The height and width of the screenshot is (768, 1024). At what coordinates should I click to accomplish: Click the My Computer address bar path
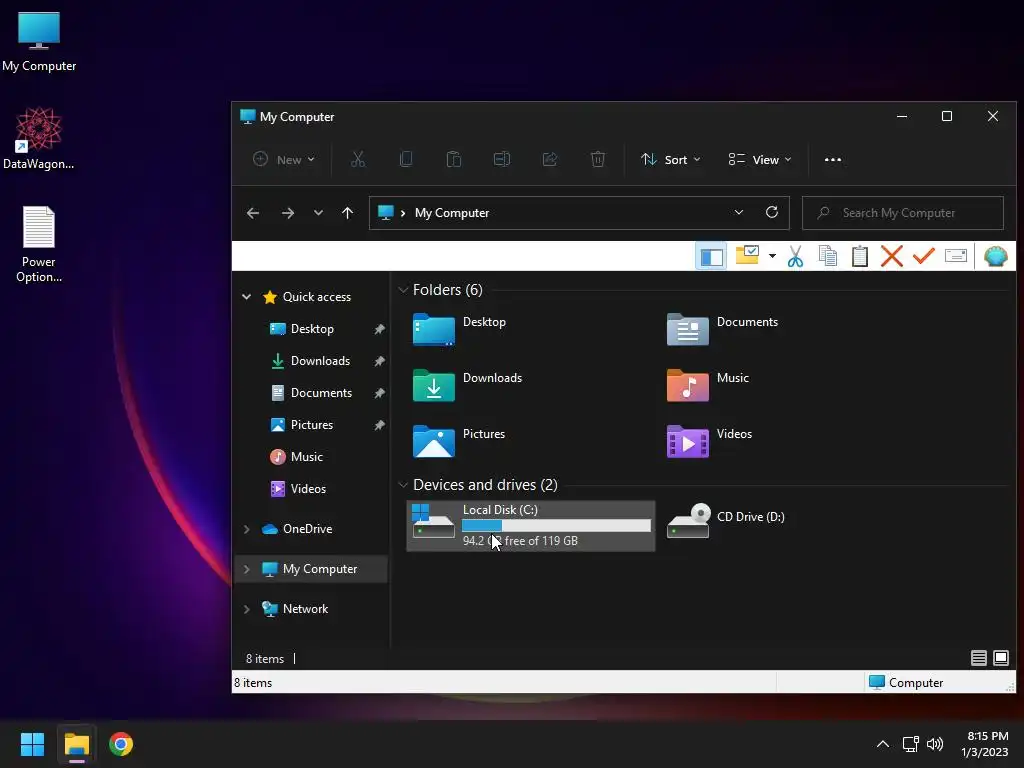pyautogui.click(x=452, y=213)
